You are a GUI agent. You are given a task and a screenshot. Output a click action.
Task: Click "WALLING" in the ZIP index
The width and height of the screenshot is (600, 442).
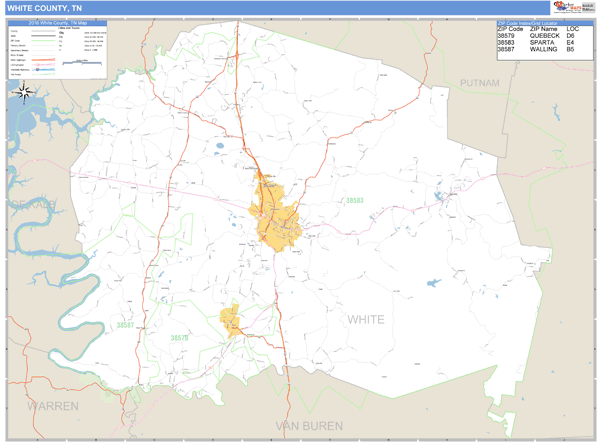(543, 49)
